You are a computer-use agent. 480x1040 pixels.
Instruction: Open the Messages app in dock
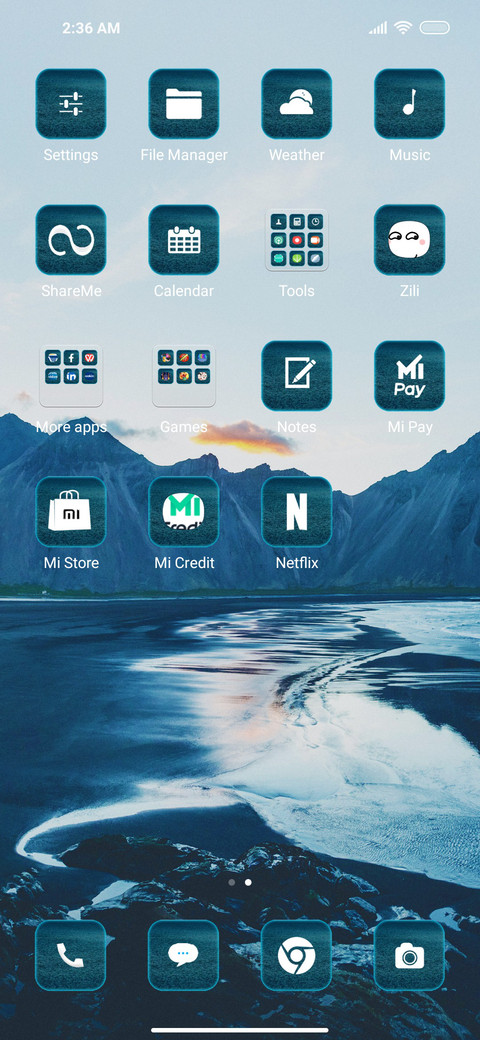click(184, 955)
